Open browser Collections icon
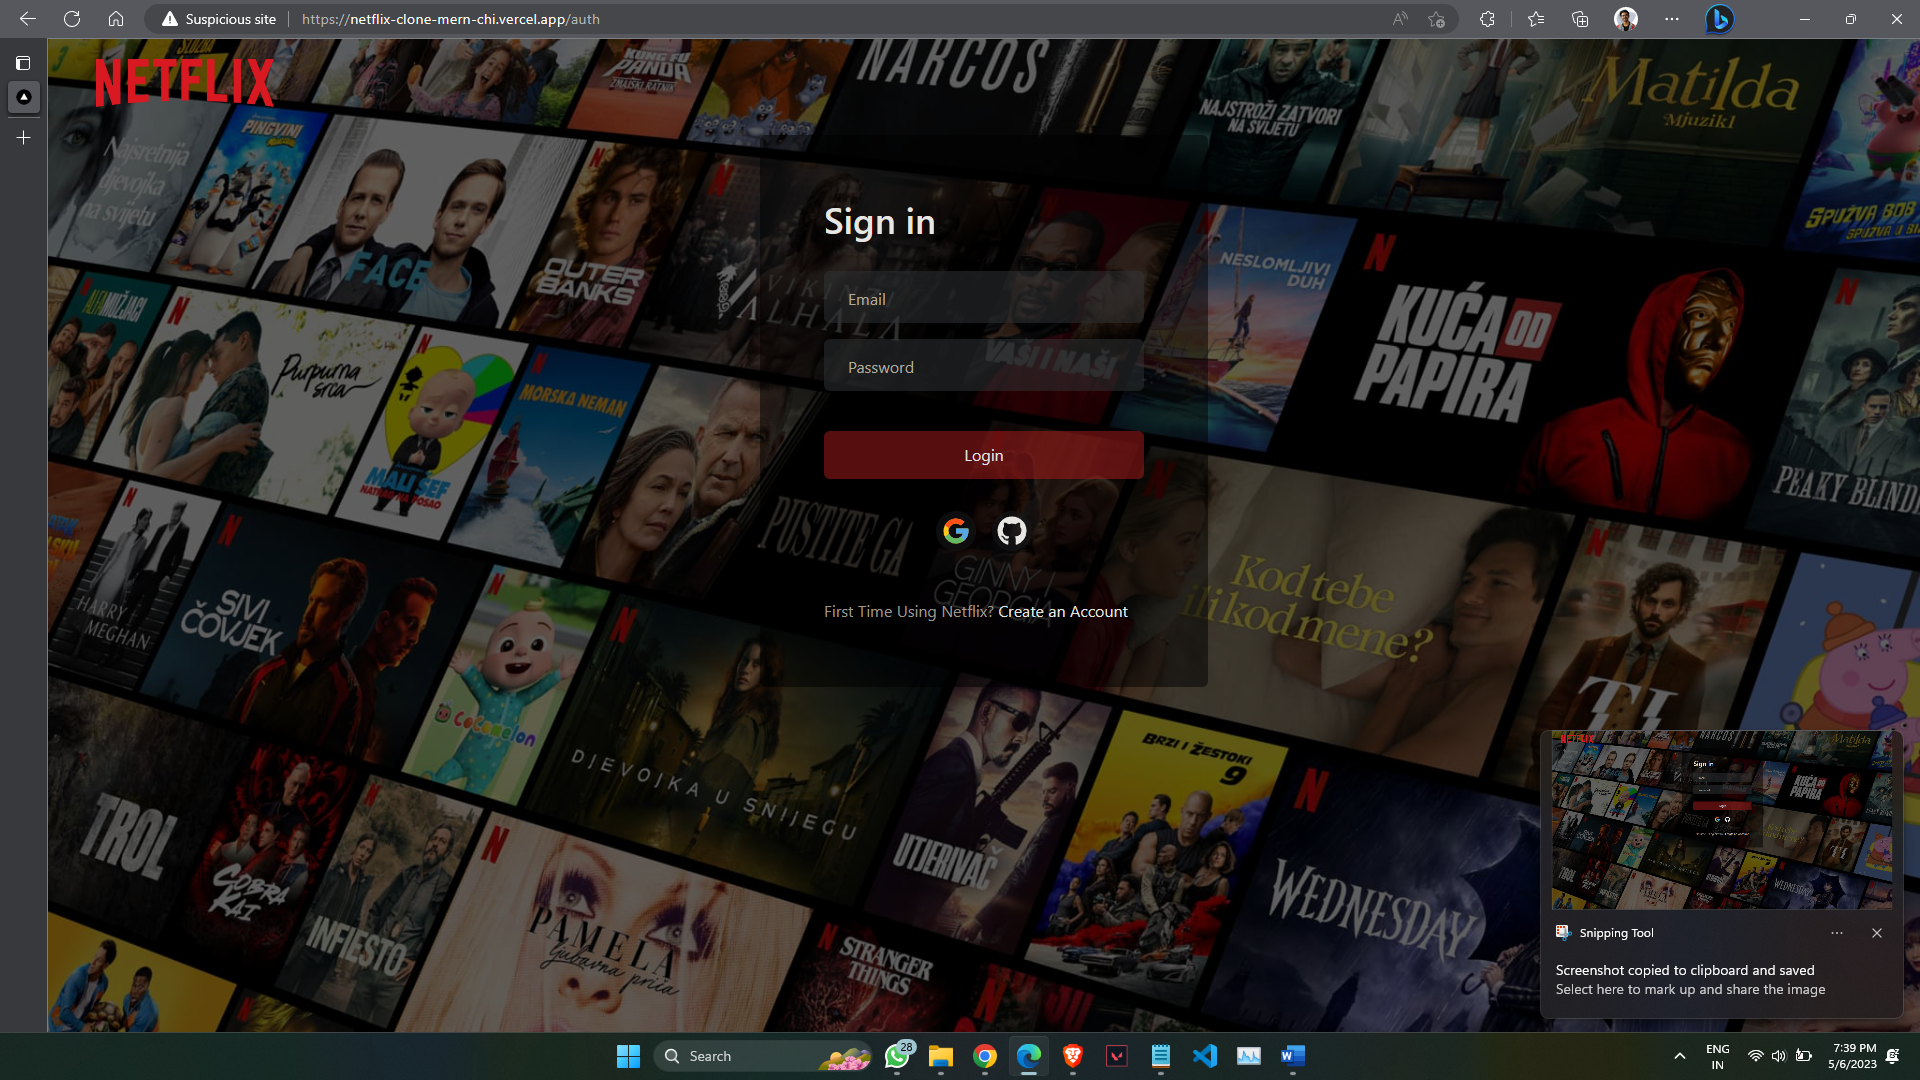 pos(1580,19)
